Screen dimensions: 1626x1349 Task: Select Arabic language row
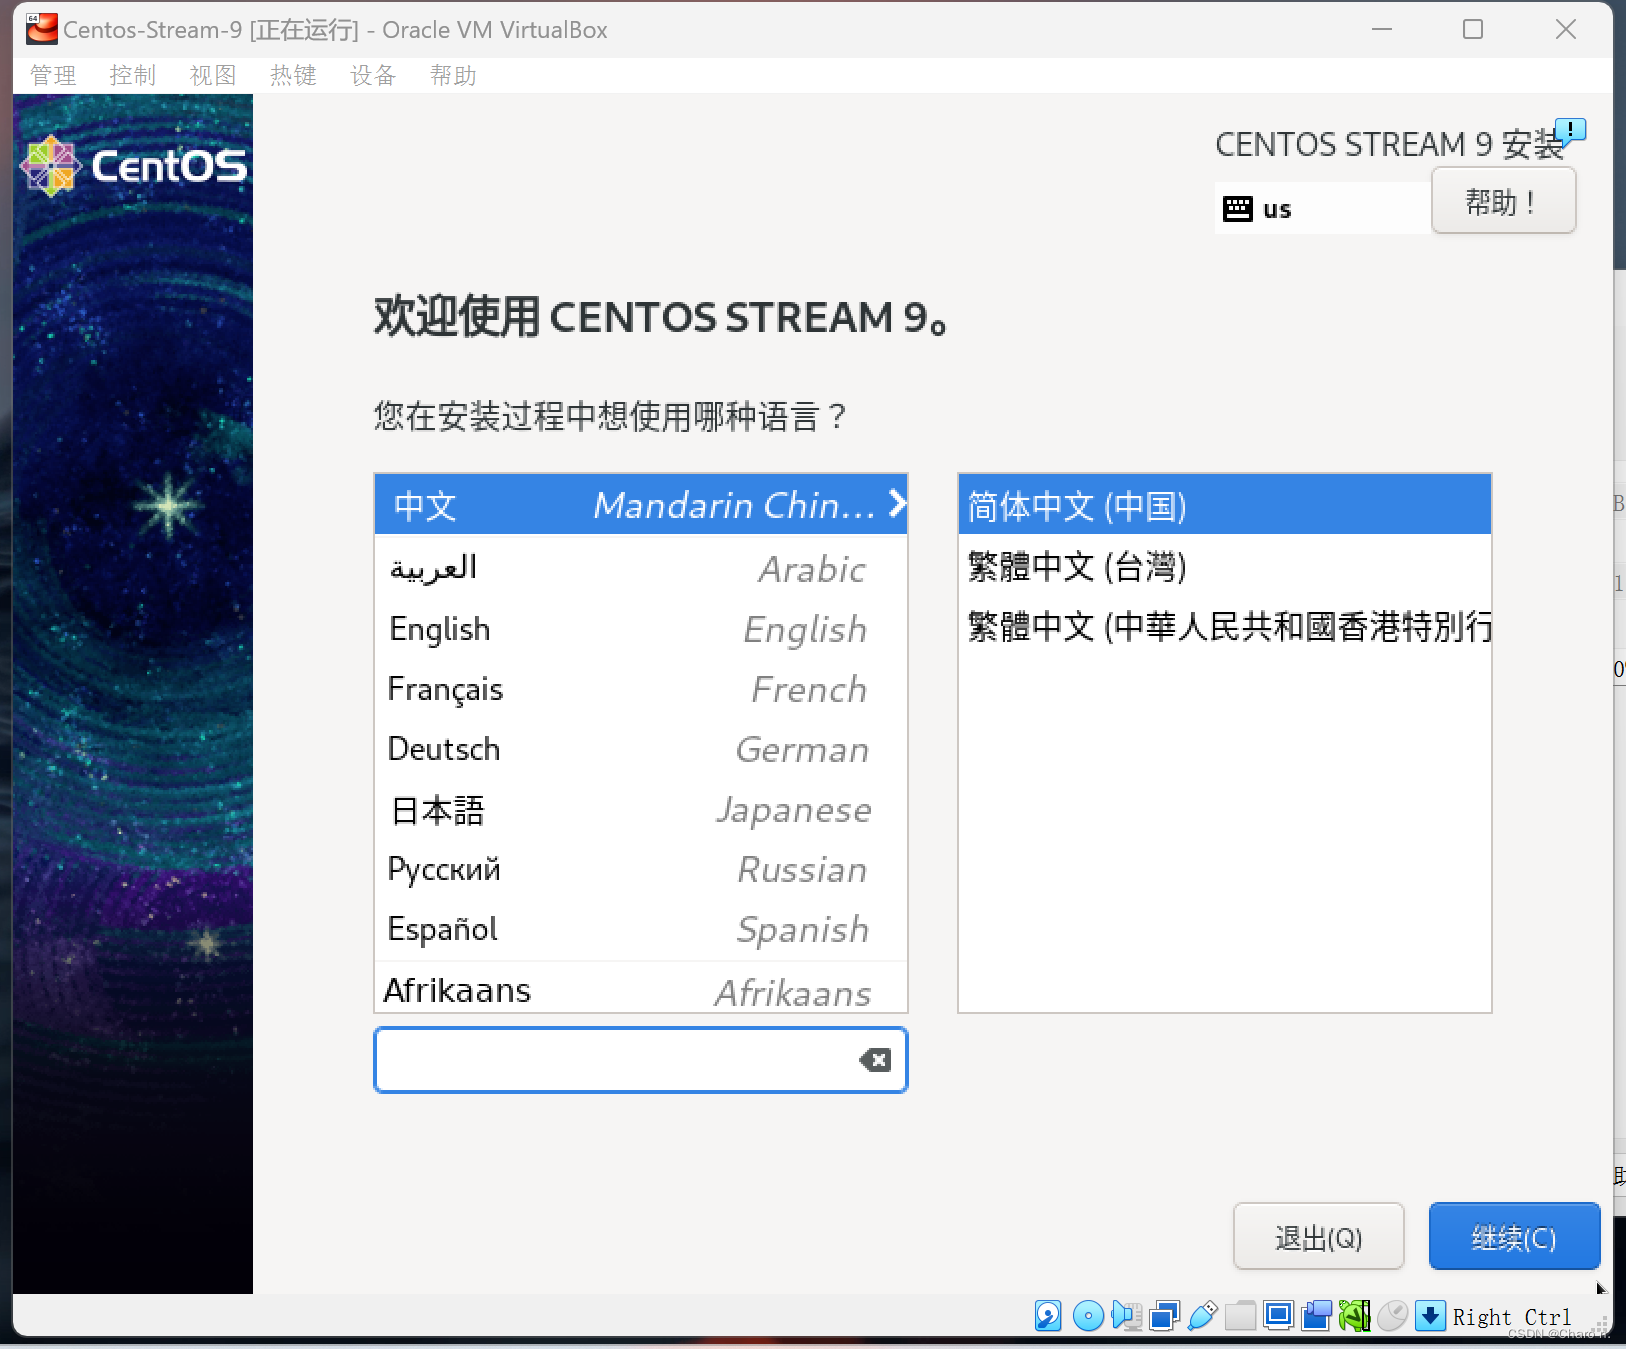click(641, 568)
